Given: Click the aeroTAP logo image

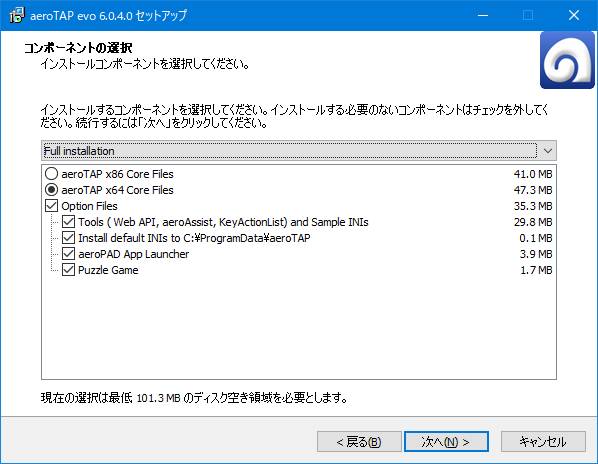Looking at the screenshot, I should [x=567, y=60].
